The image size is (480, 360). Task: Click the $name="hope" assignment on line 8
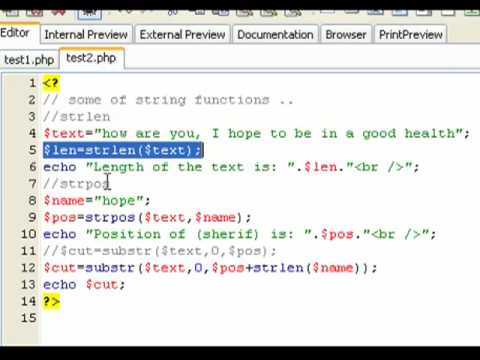tap(97, 201)
